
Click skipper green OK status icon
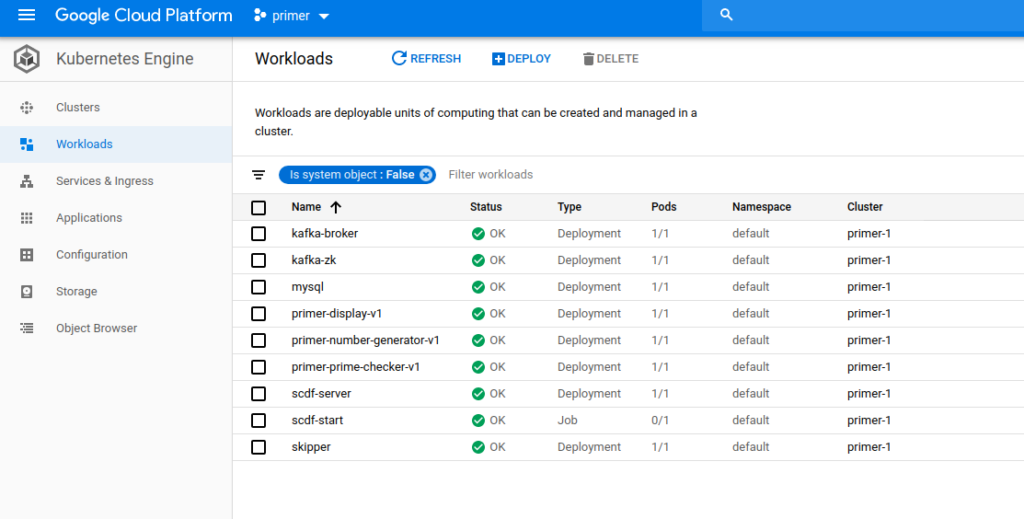point(478,447)
